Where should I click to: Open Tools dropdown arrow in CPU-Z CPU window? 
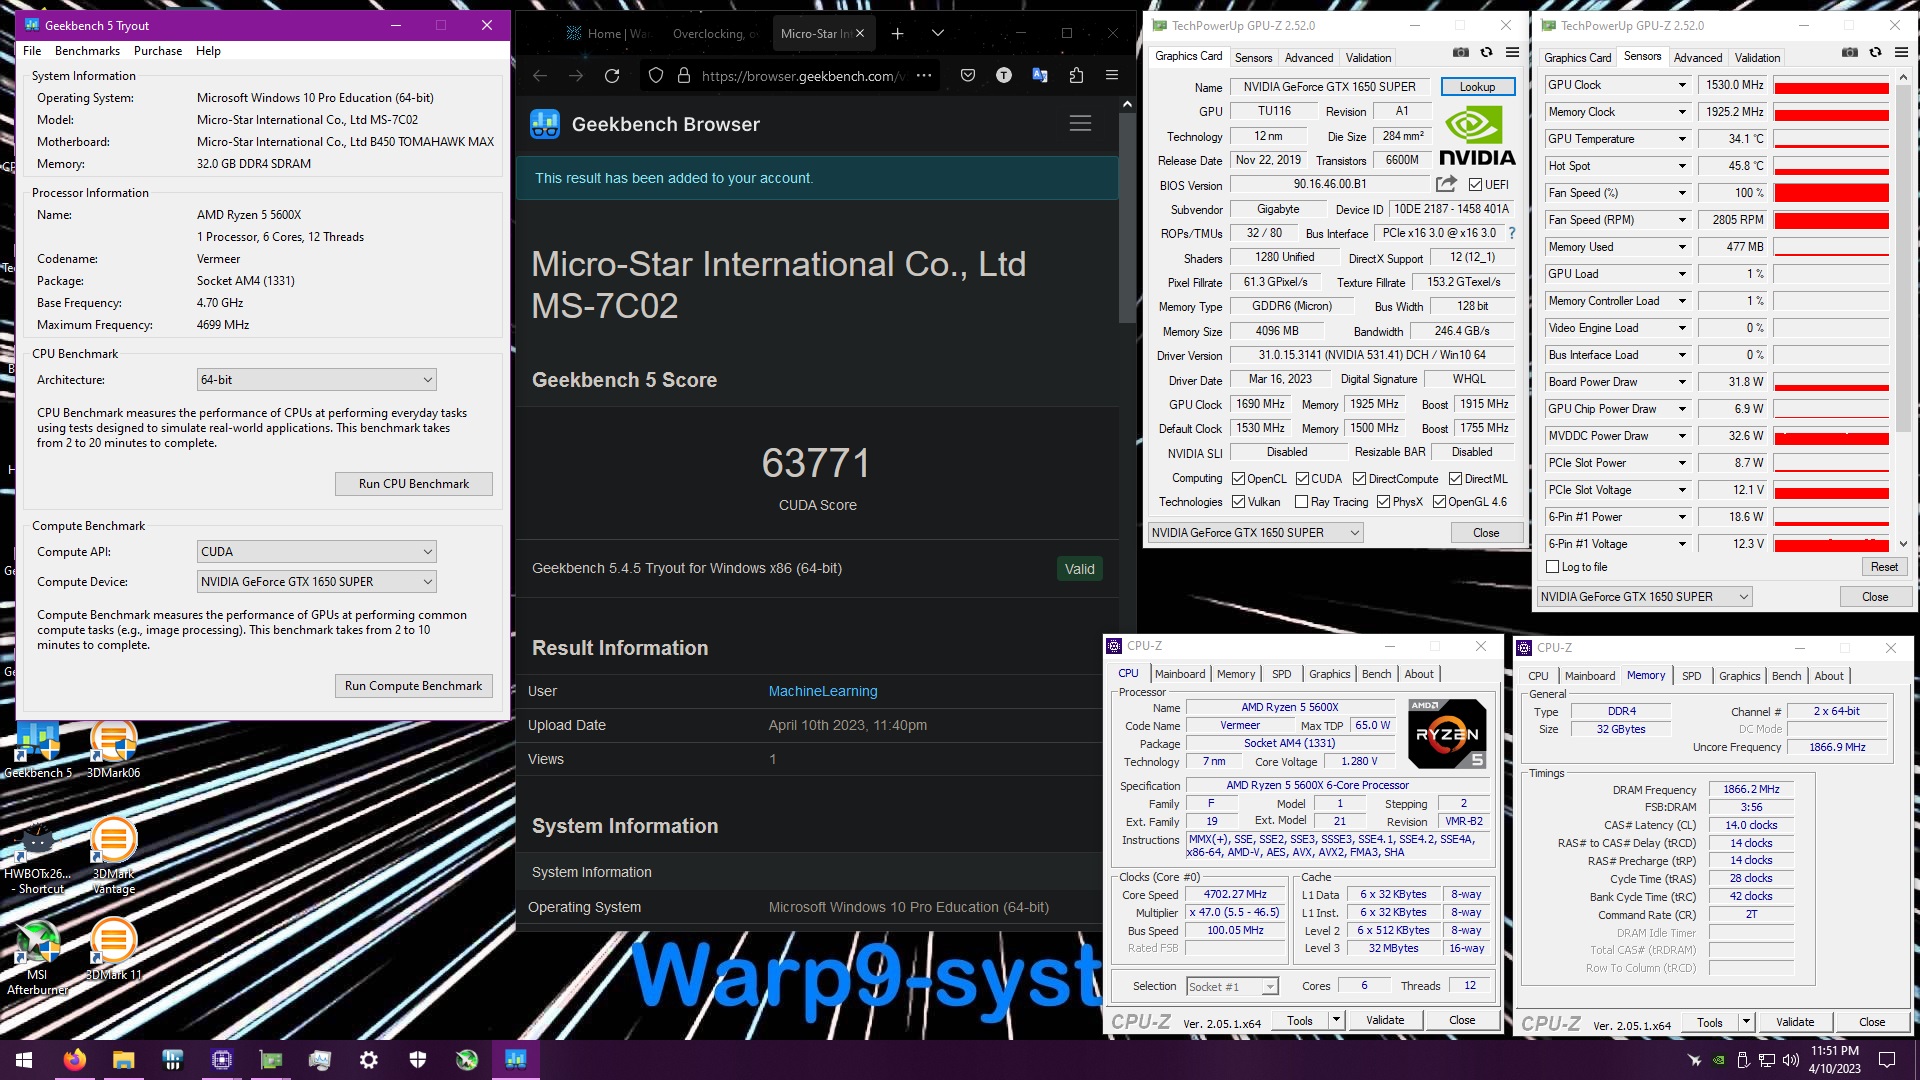pyautogui.click(x=1336, y=1020)
